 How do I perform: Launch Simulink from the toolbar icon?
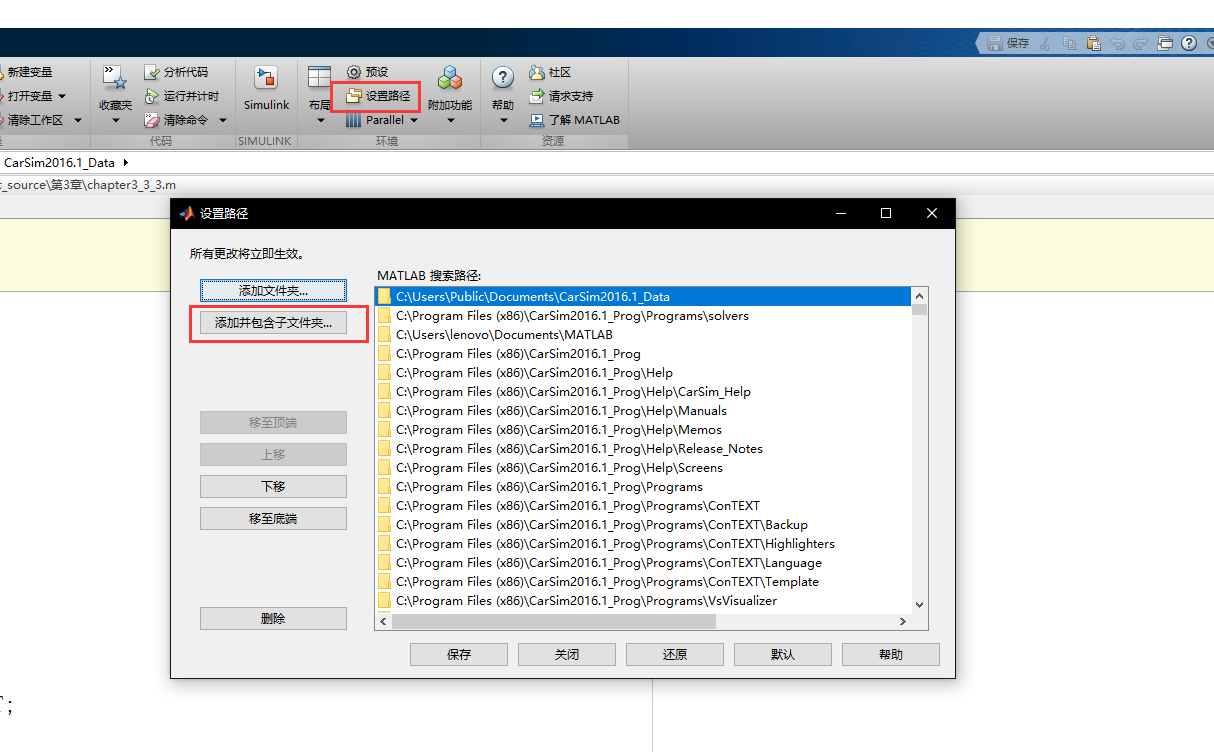pyautogui.click(x=266, y=79)
